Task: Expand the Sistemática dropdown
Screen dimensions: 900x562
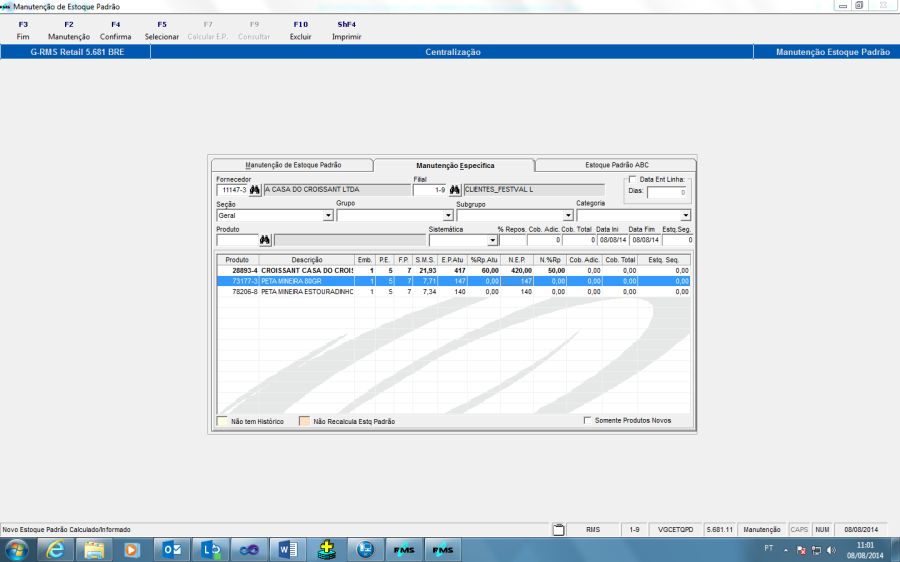Action: 492,240
